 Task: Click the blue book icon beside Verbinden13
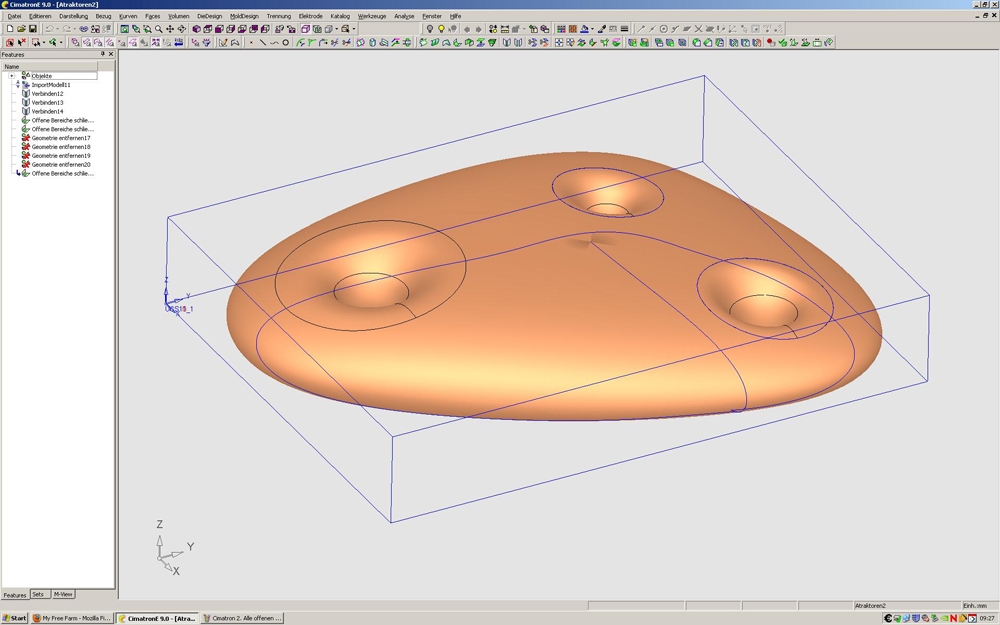click(x=26, y=102)
